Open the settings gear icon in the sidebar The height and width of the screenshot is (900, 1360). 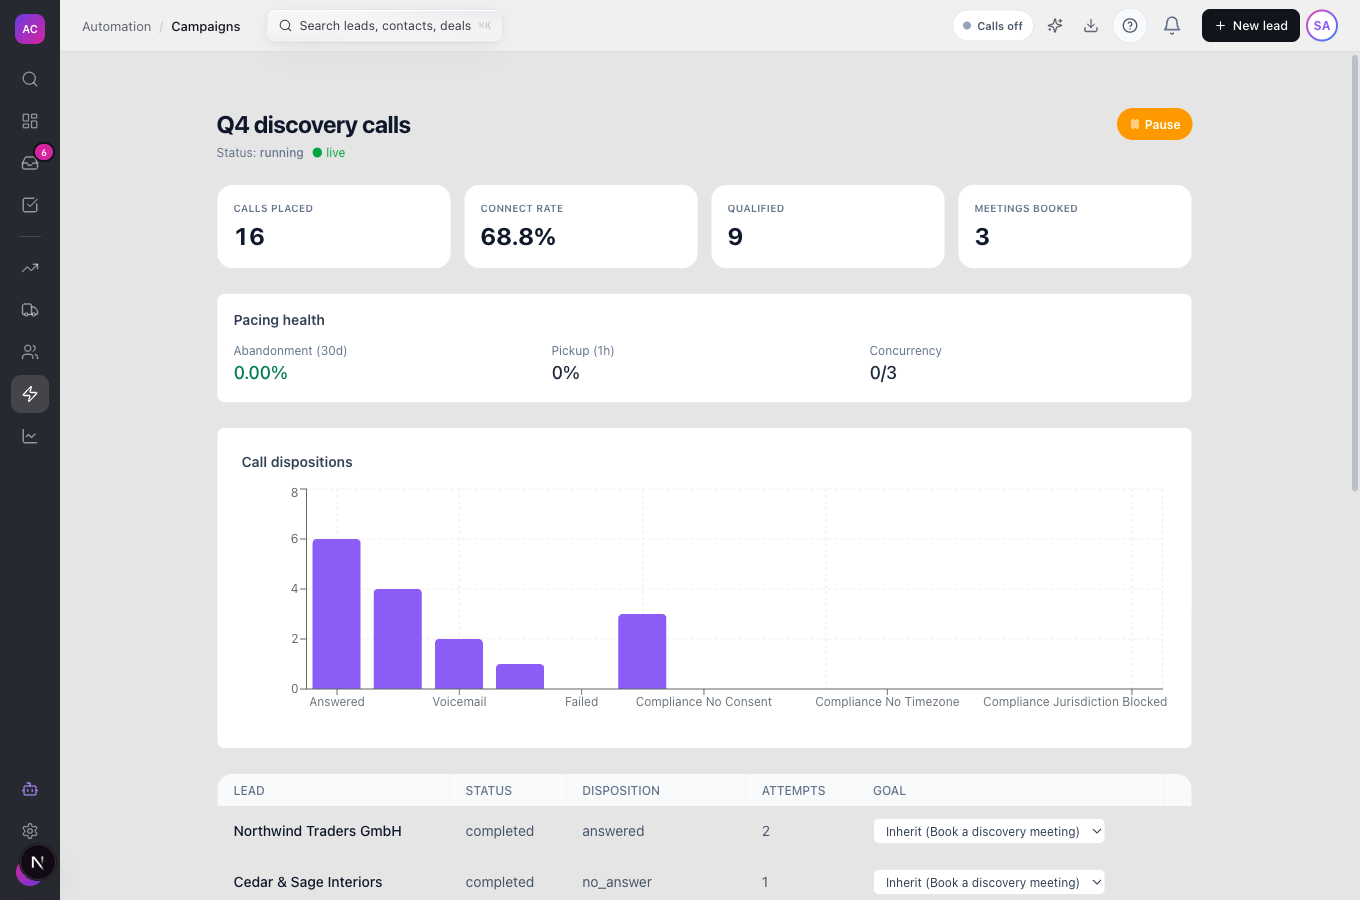[30, 831]
